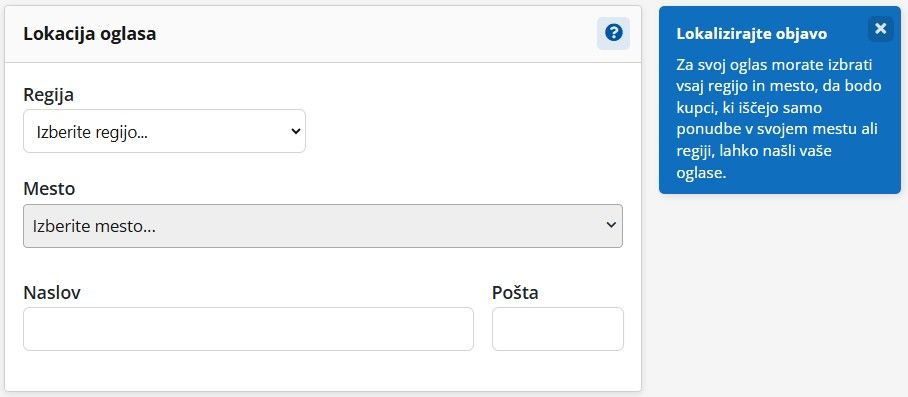The height and width of the screenshot is (397, 908).
Task: Click the Mesto field label
Action: click(x=49, y=188)
